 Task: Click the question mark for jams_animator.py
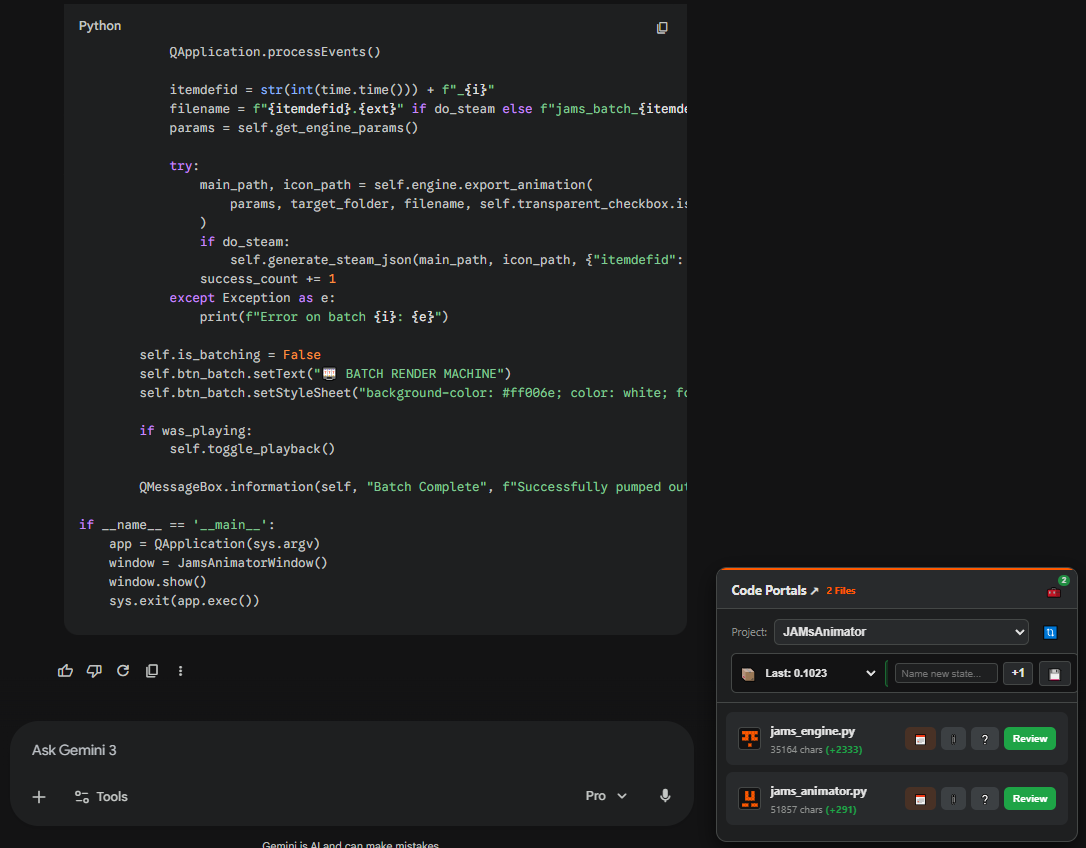click(985, 799)
